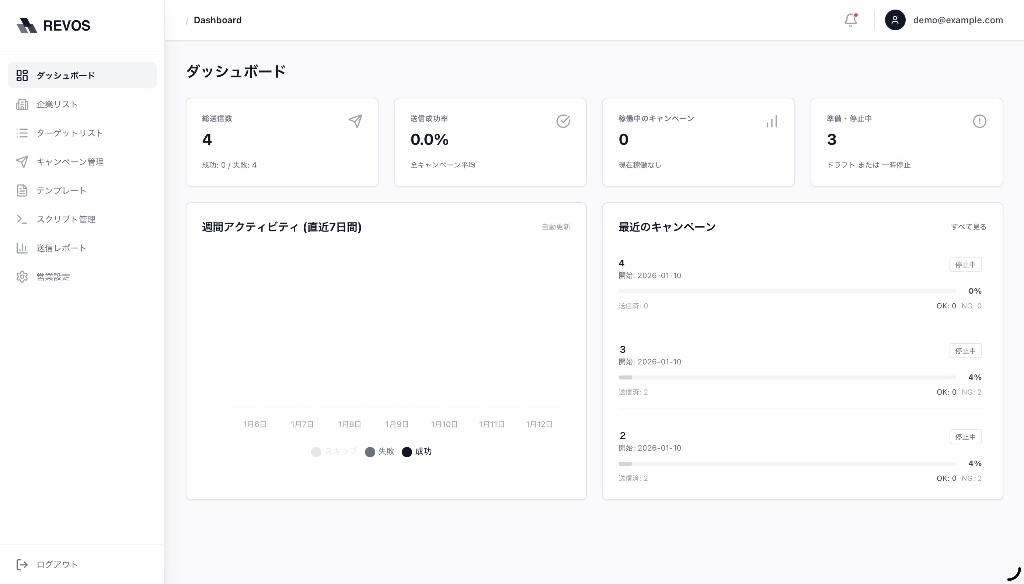The width and height of the screenshot is (1024, 584).
Task: Open the テンプレート document icon
Action: click(22, 190)
